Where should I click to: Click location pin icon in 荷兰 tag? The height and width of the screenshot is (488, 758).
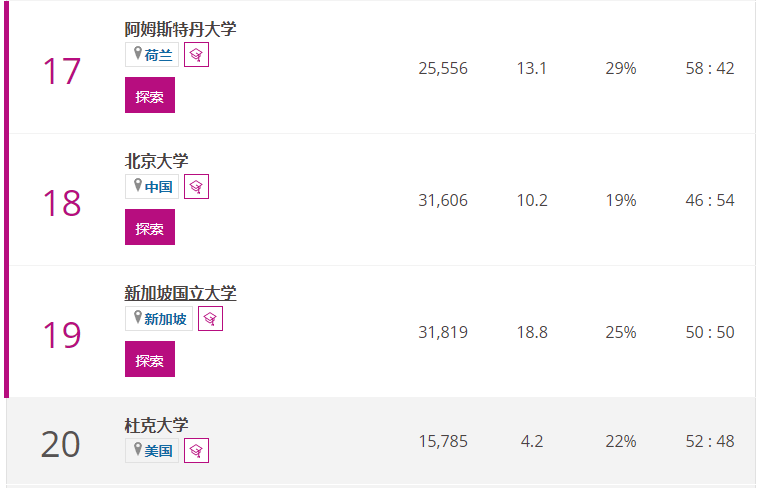click(138, 53)
